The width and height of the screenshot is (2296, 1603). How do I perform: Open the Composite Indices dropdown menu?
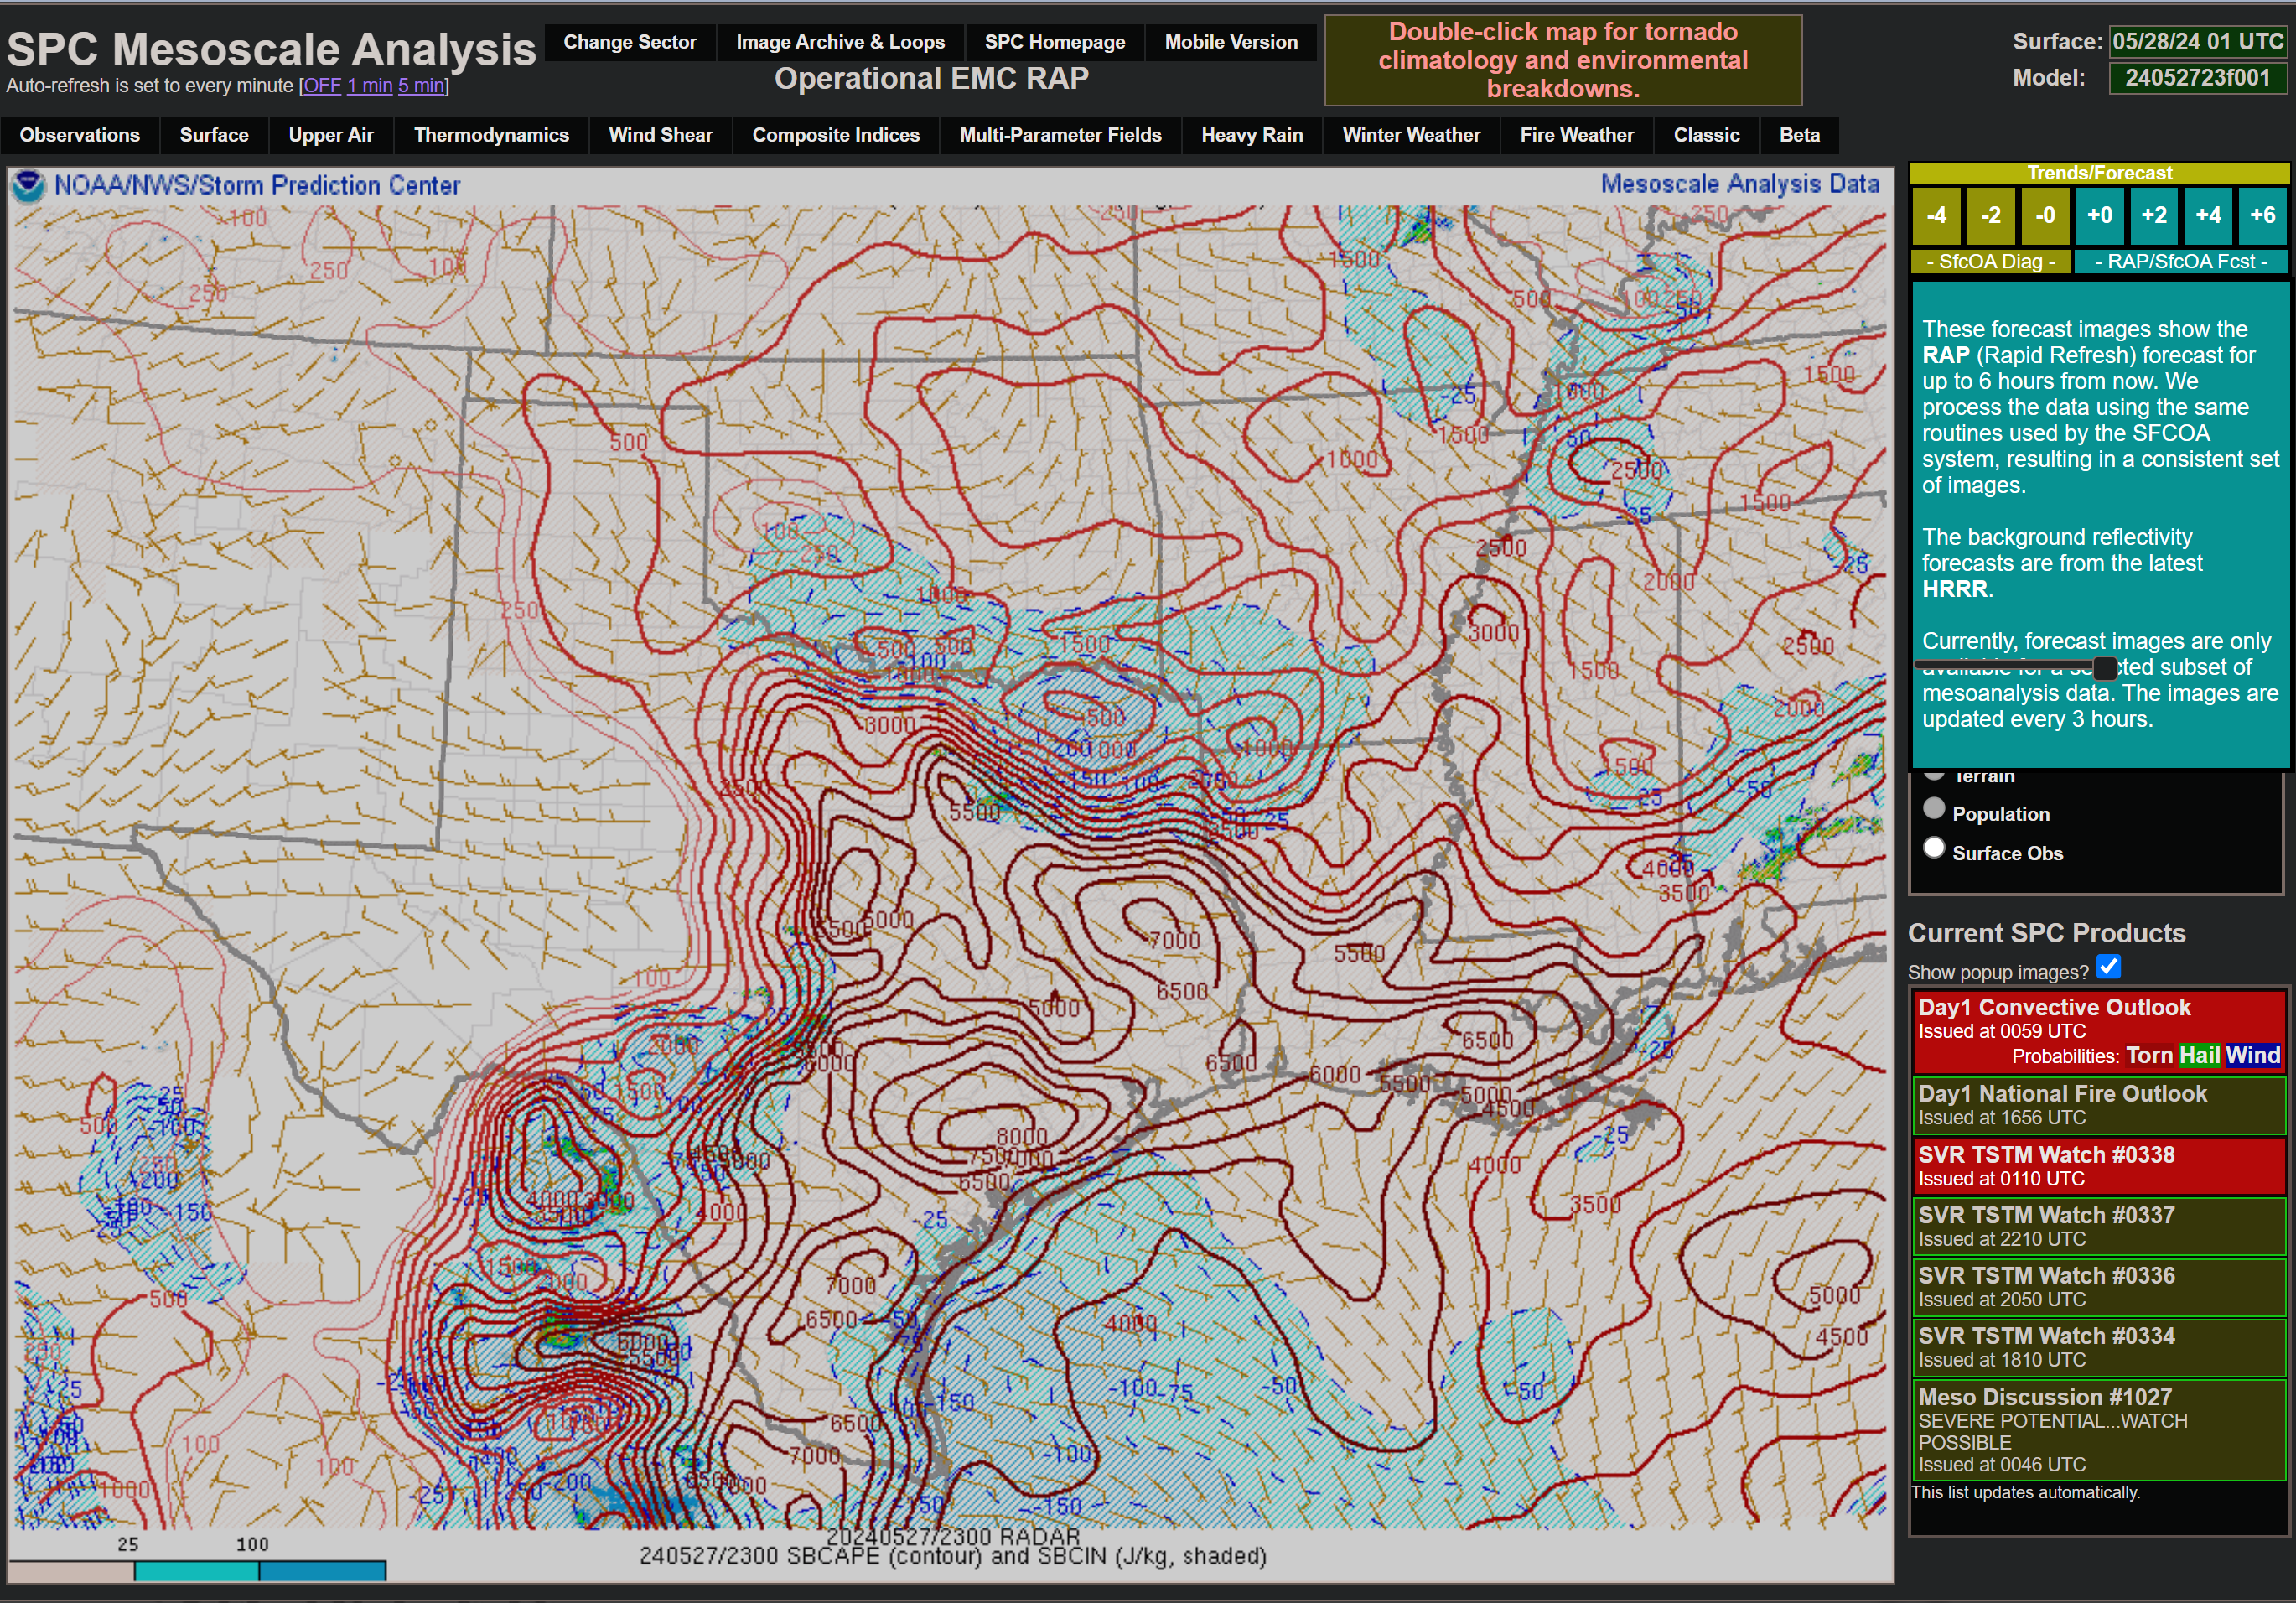[835, 135]
